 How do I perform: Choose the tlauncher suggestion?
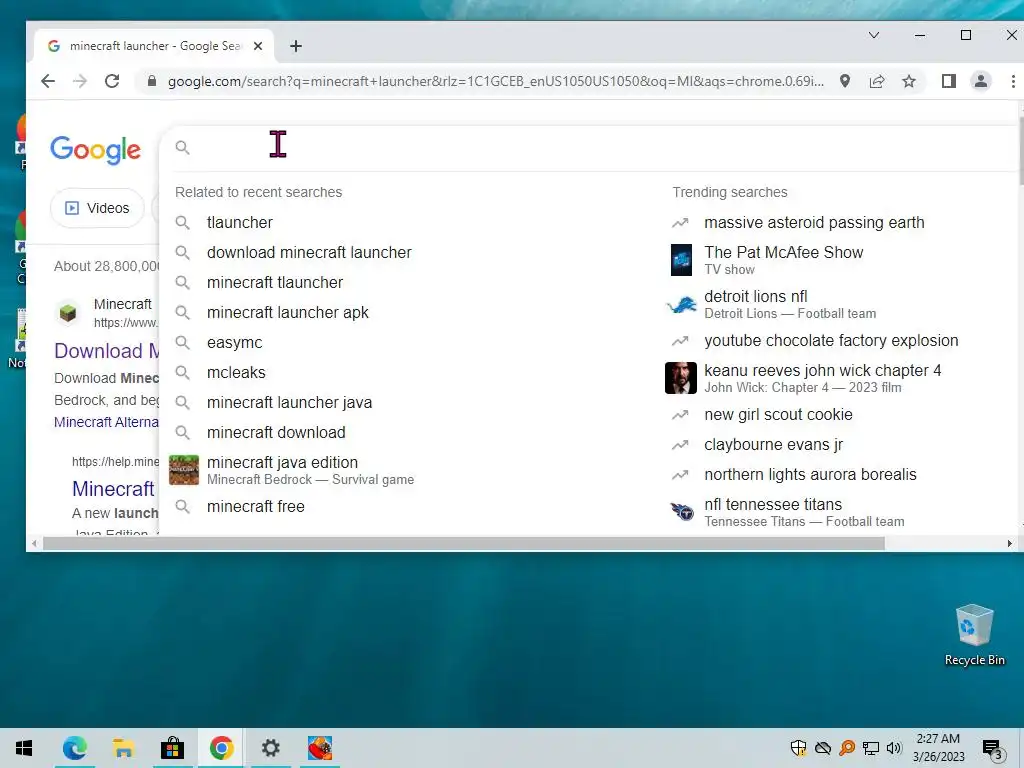(240, 223)
